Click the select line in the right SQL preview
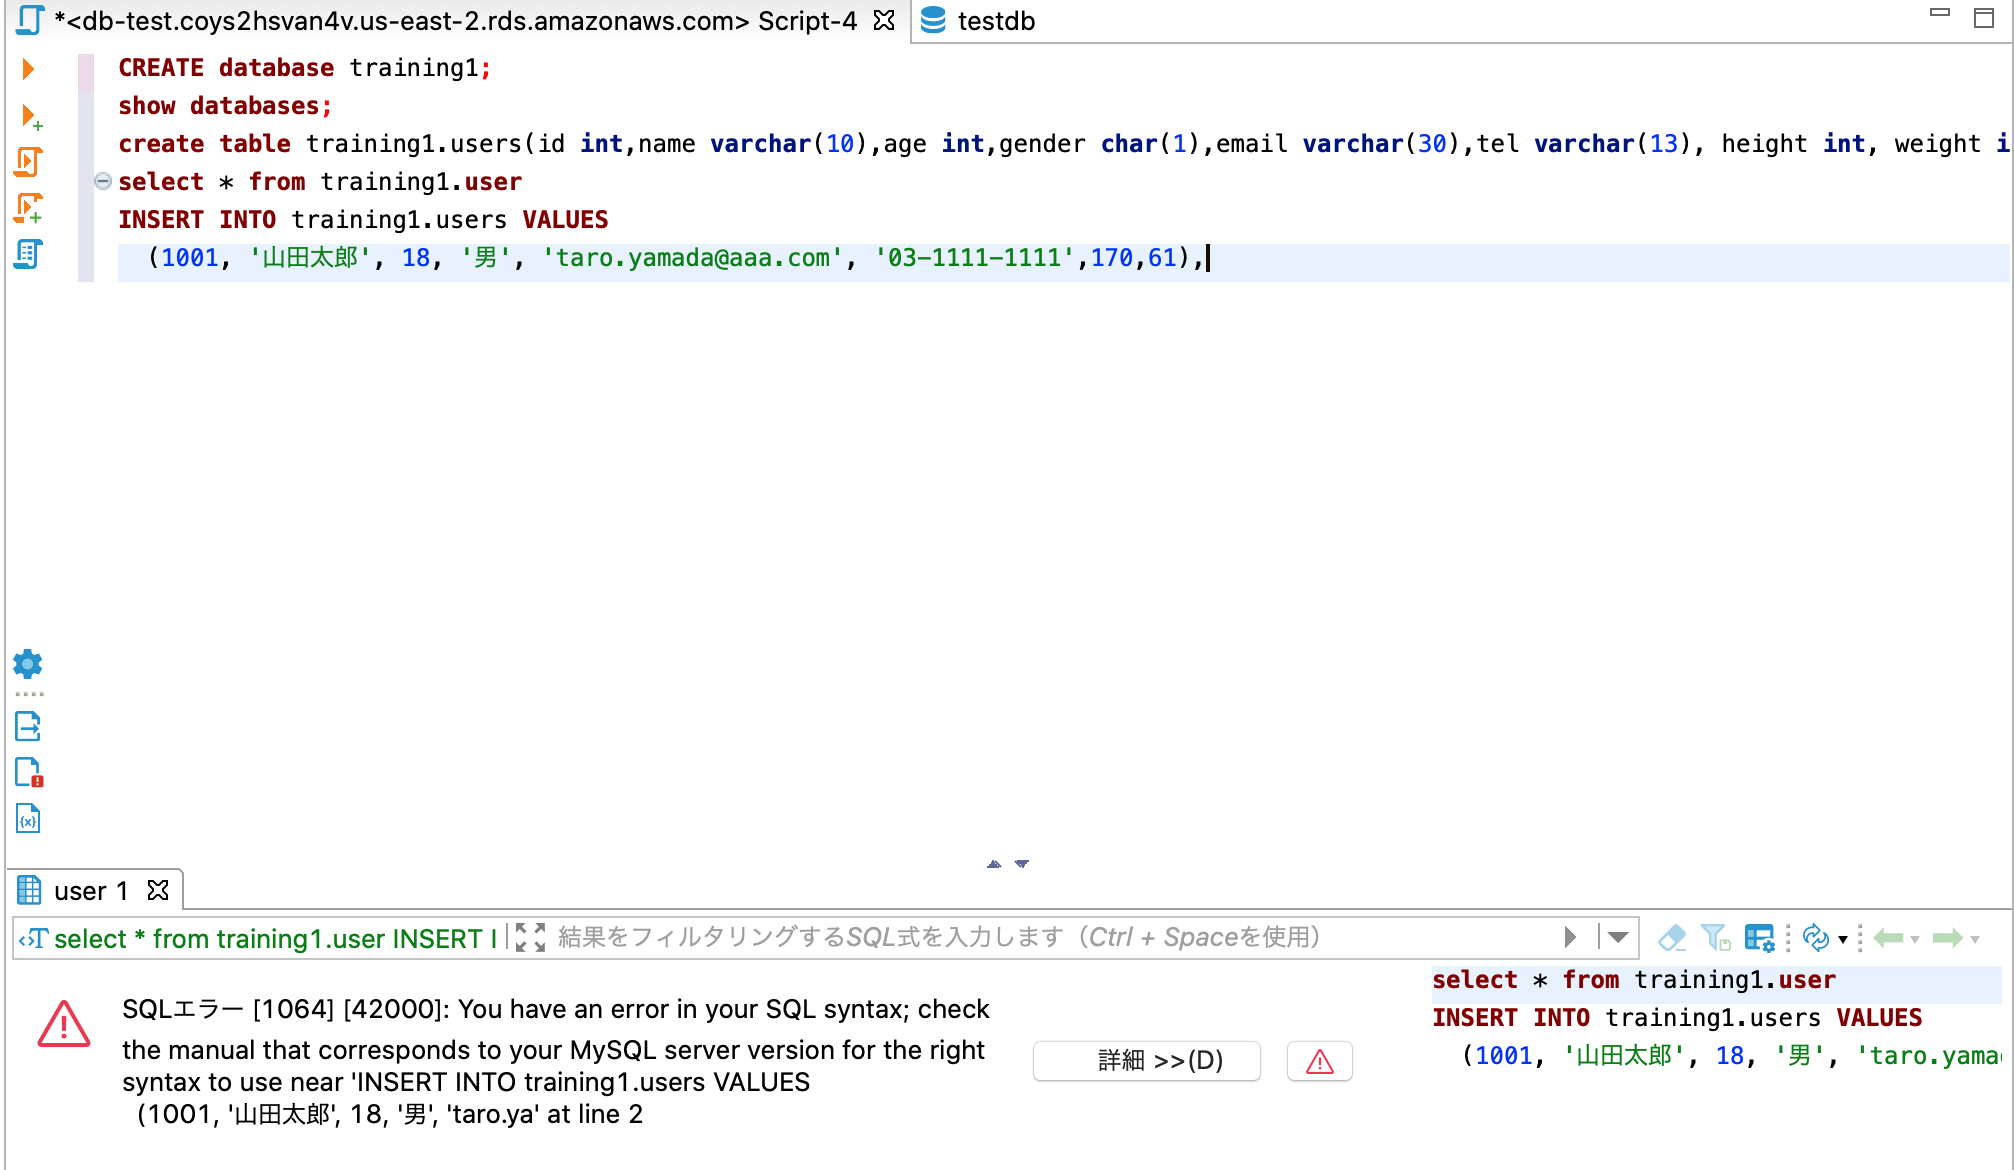Viewport: 2014px width, 1170px height. tap(1634, 980)
